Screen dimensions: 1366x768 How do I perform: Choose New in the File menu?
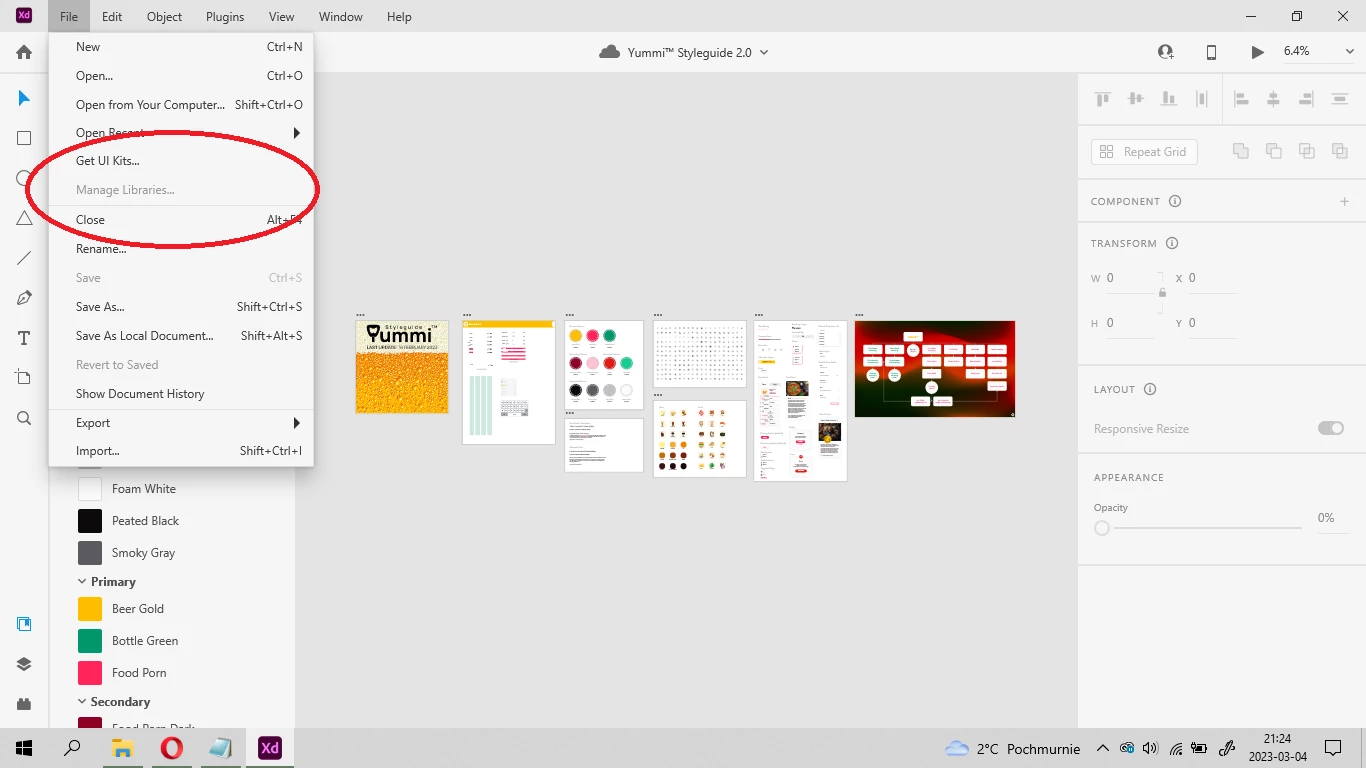pyautogui.click(x=181, y=47)
